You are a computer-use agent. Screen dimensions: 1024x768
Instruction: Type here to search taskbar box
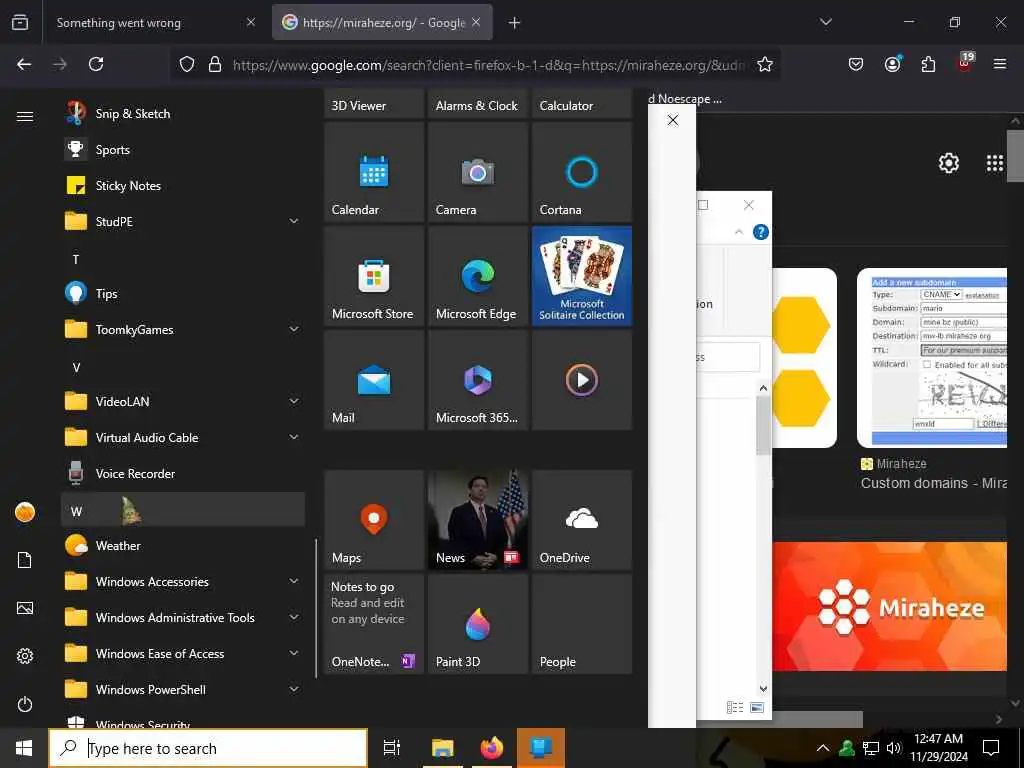point(208,748)
